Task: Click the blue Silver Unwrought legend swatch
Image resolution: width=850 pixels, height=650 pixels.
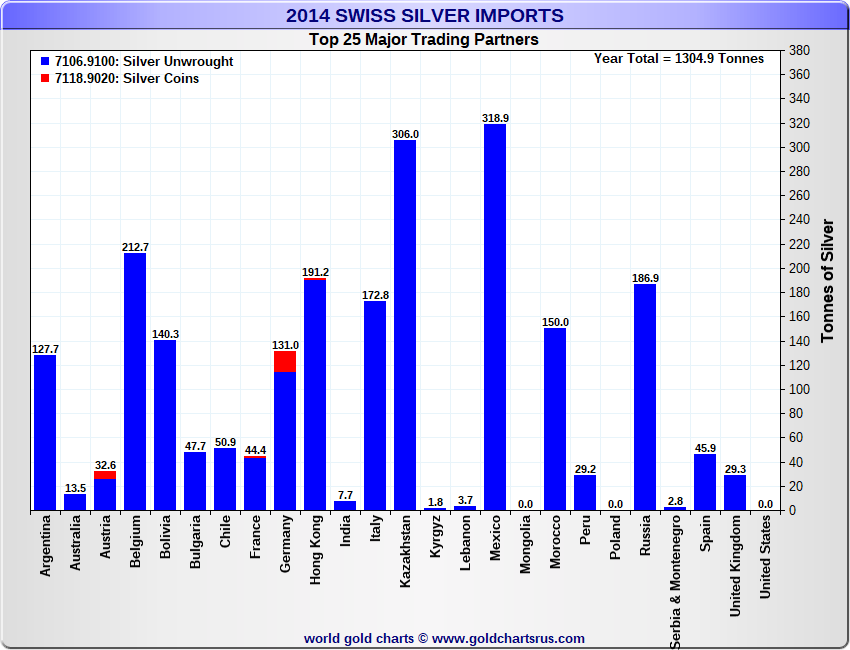Action: point(45,61)
